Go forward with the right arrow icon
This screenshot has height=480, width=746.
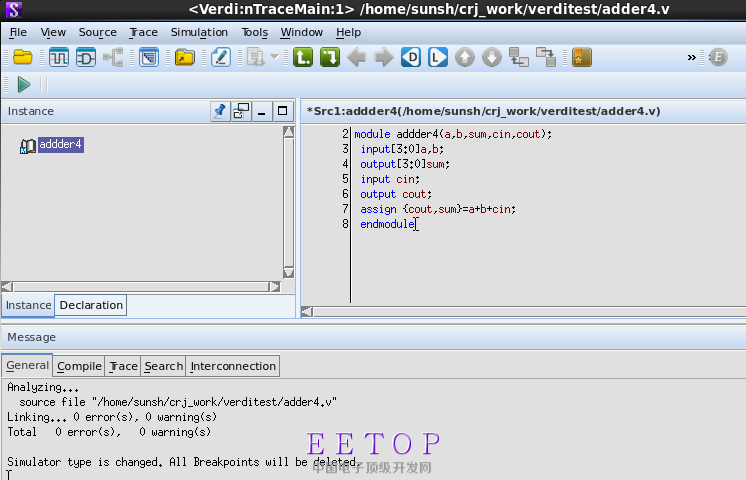coord(384,58)
